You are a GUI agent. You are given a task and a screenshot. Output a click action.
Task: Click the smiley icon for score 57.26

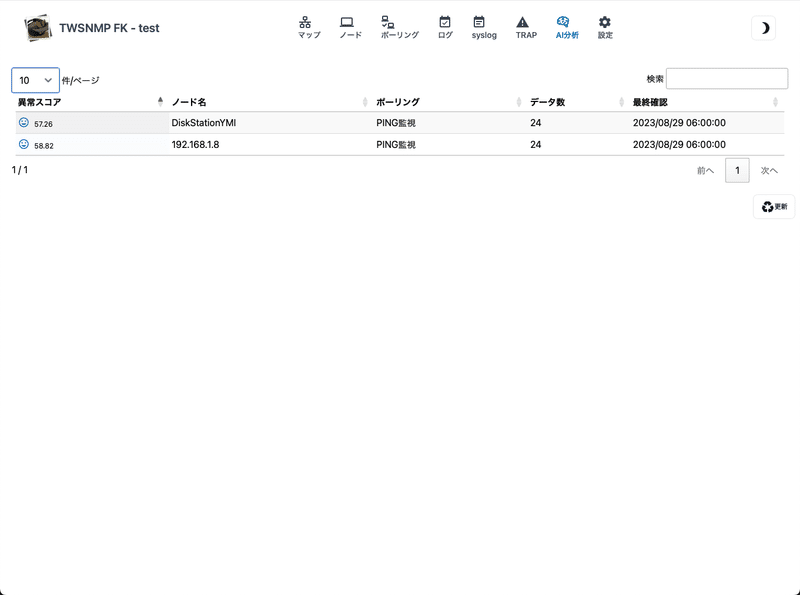(x=23, y=122)
